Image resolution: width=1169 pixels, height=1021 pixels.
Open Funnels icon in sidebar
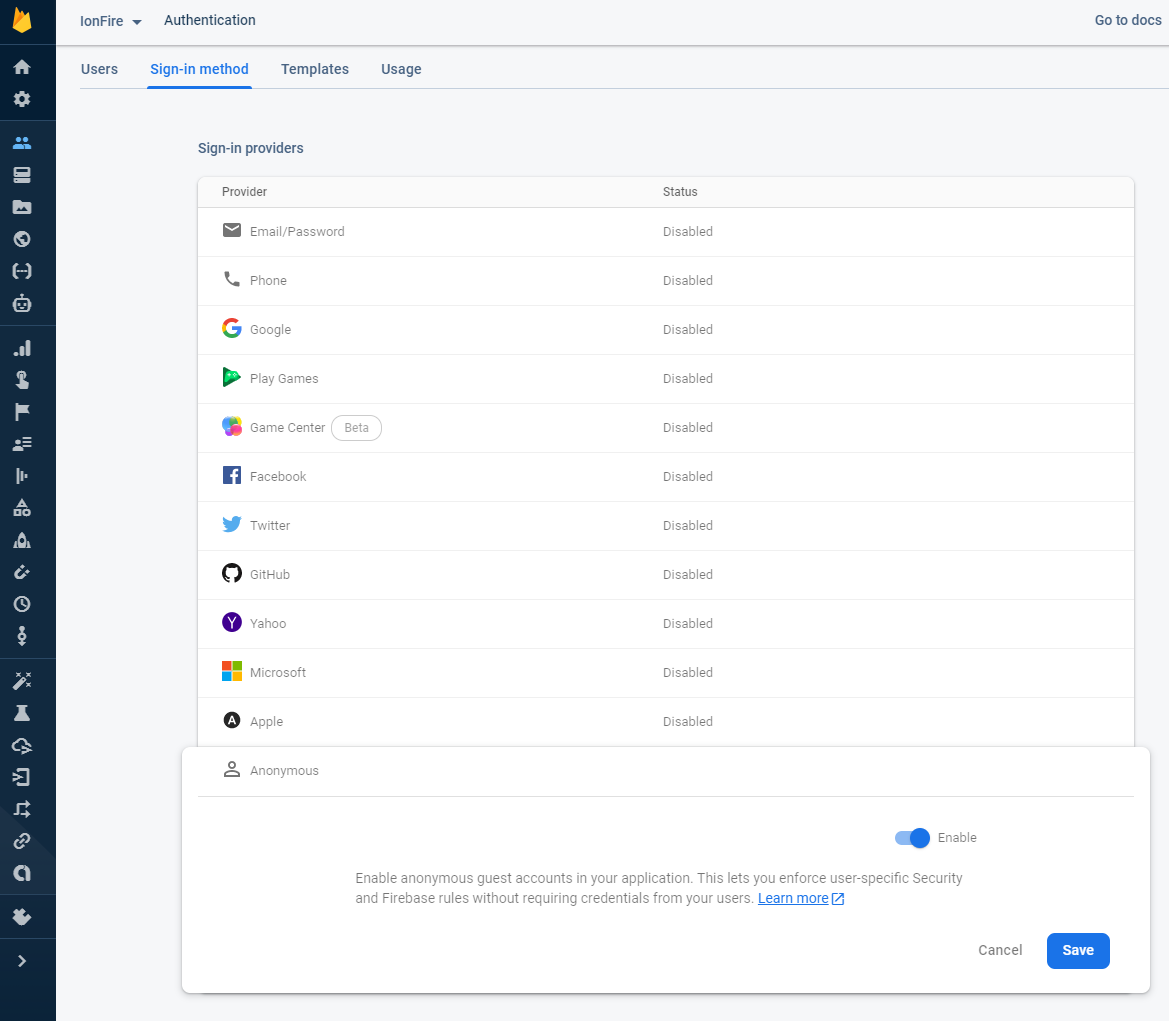22,476
